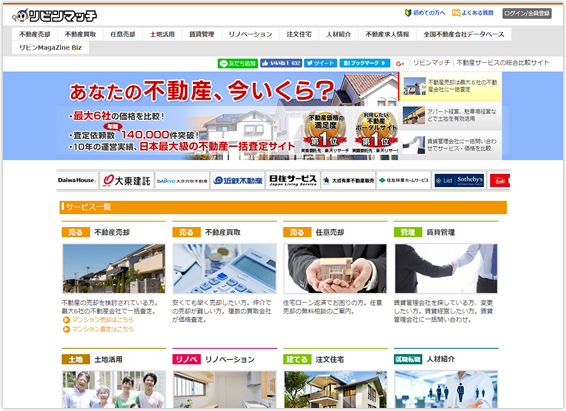Screen dimensions: 566x411
Task: Click the リビンマッチ site logo
Action: click(x=55, y=16)
